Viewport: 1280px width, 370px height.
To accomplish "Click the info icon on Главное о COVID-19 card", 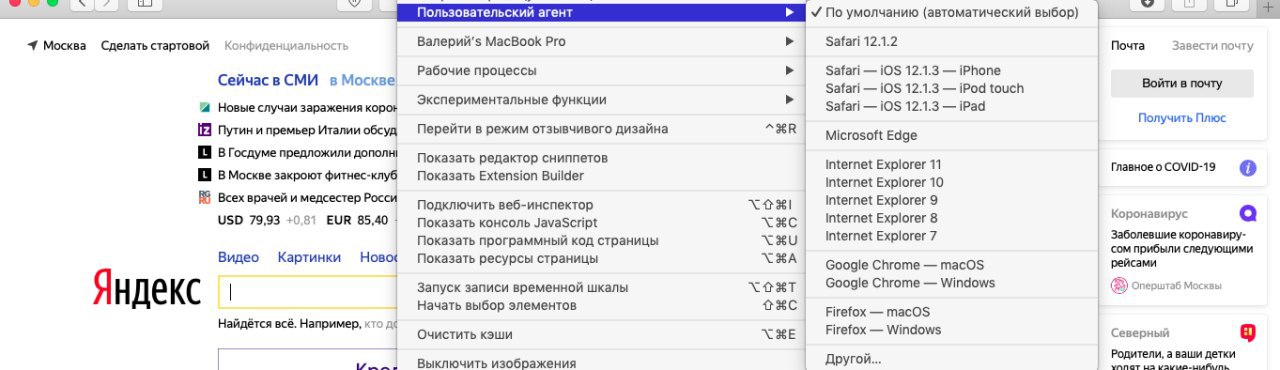I will (x=1248, y=167).
